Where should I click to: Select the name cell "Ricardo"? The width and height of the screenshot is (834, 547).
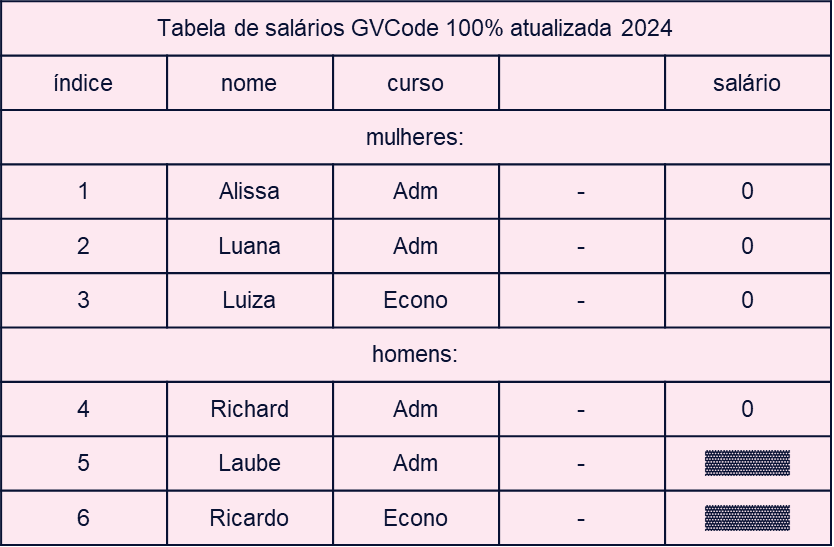249,518
